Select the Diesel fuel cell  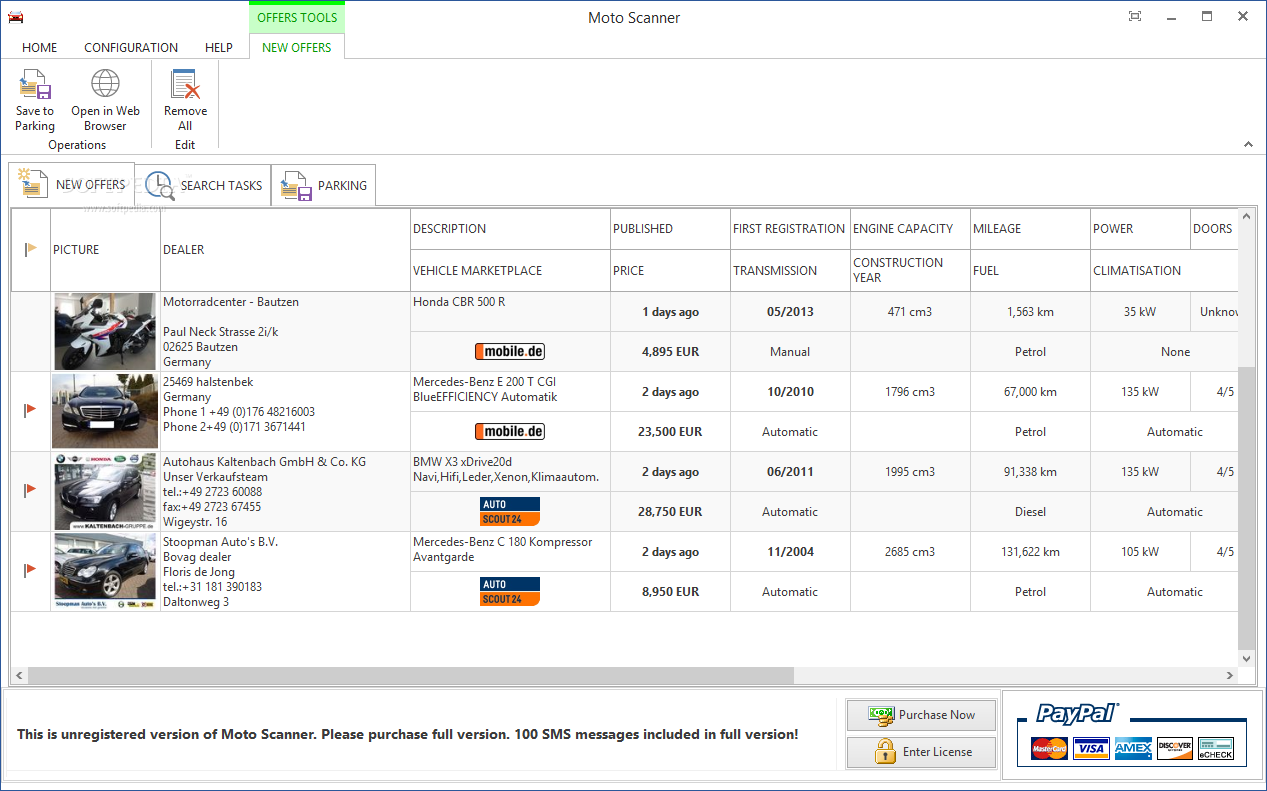coord(1030,512)
